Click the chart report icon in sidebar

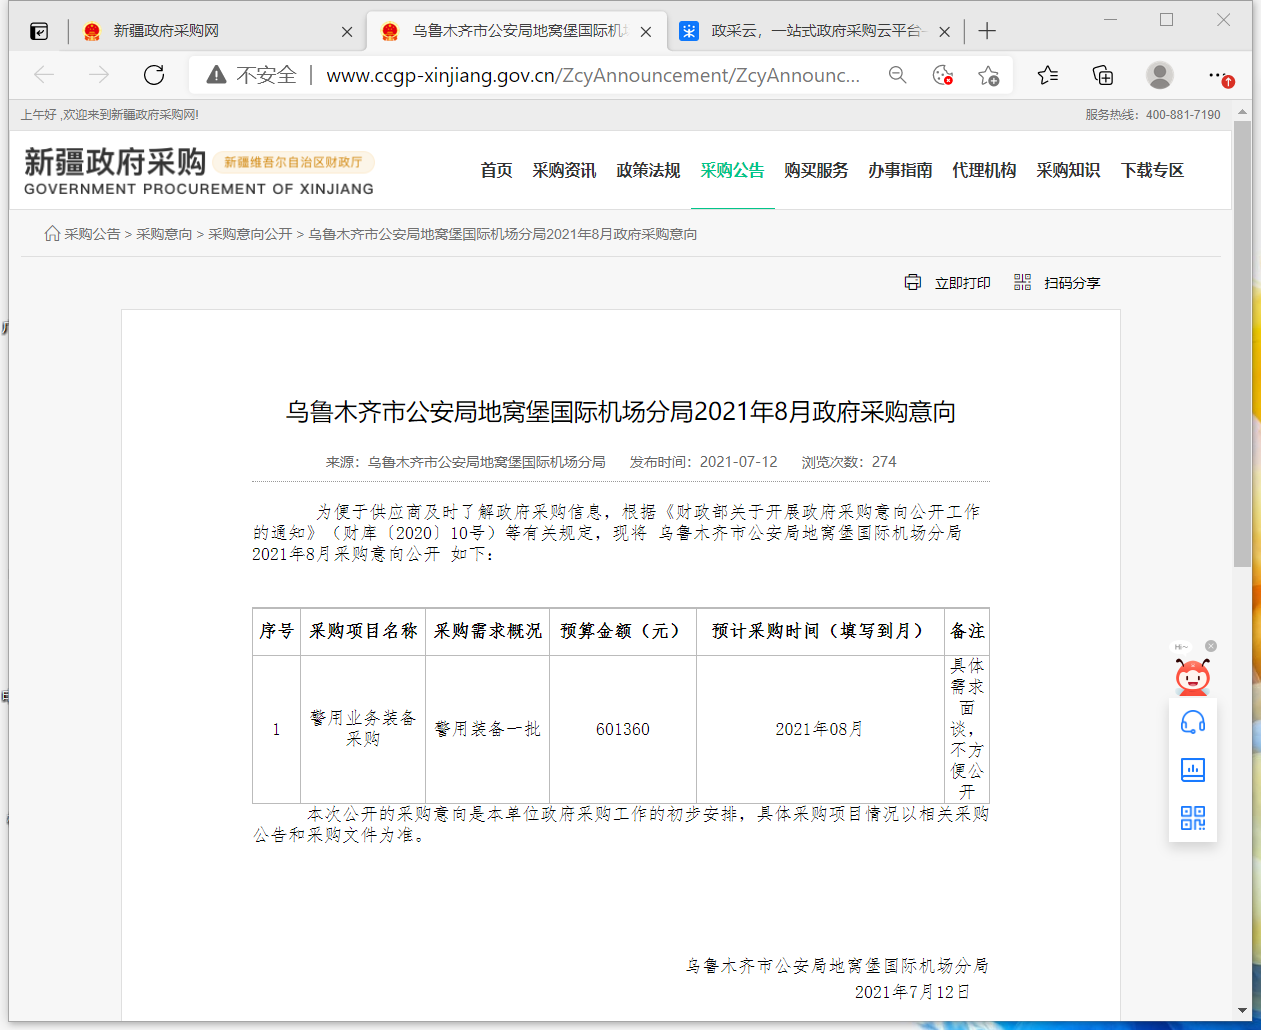coord(1192,770)
